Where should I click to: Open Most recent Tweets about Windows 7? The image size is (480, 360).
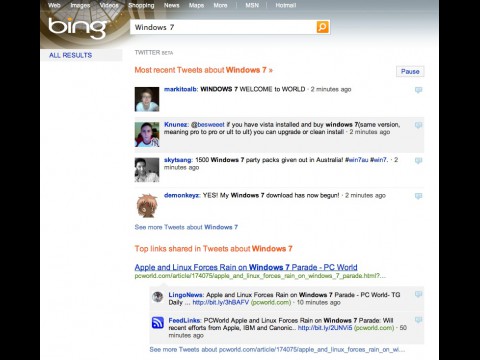coord(204,70)
